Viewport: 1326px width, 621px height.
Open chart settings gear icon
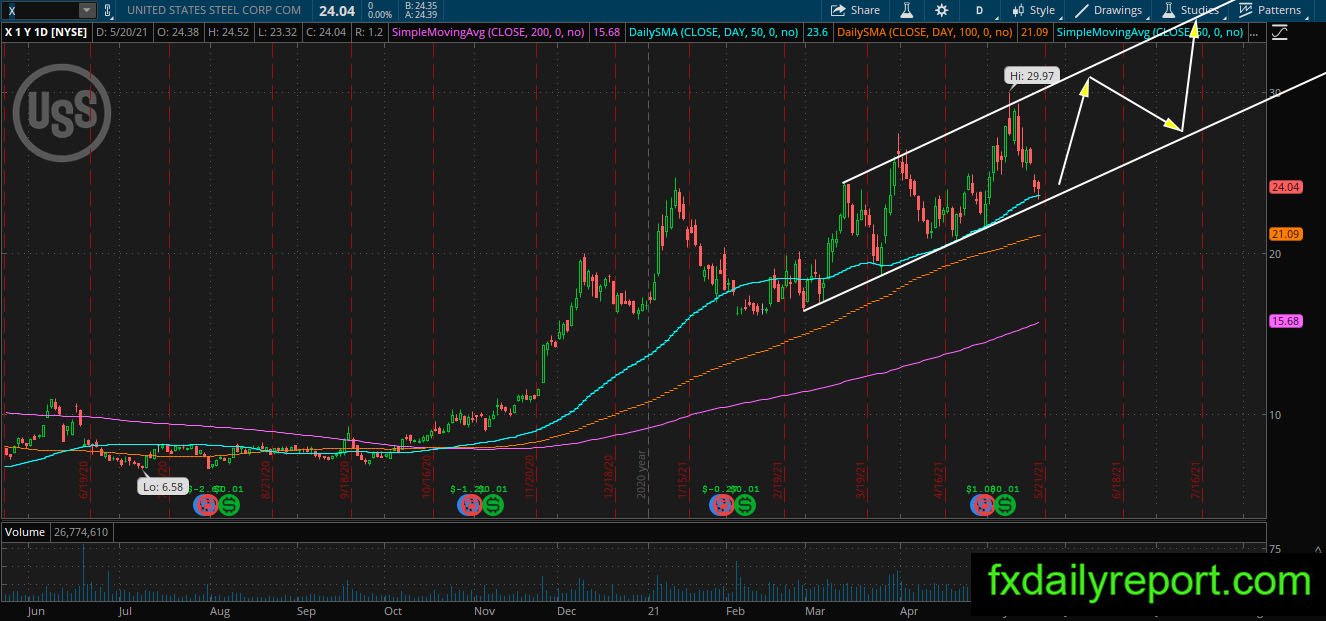941,10
